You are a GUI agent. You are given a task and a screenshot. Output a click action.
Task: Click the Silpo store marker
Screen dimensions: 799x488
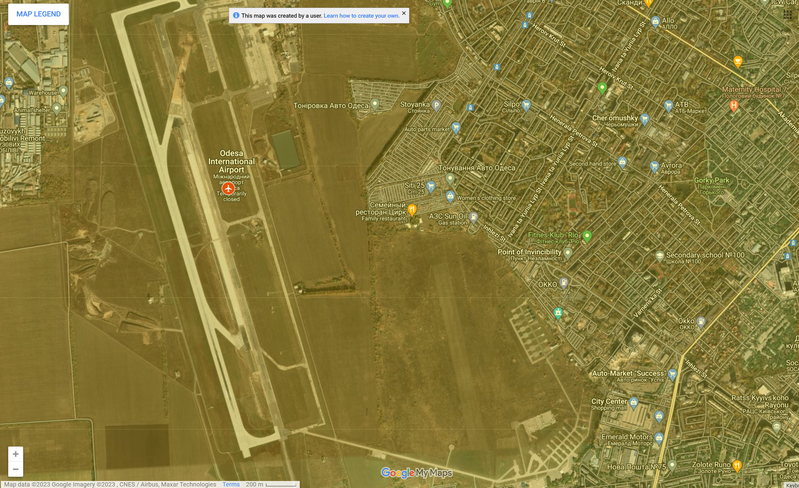point(526,105)
